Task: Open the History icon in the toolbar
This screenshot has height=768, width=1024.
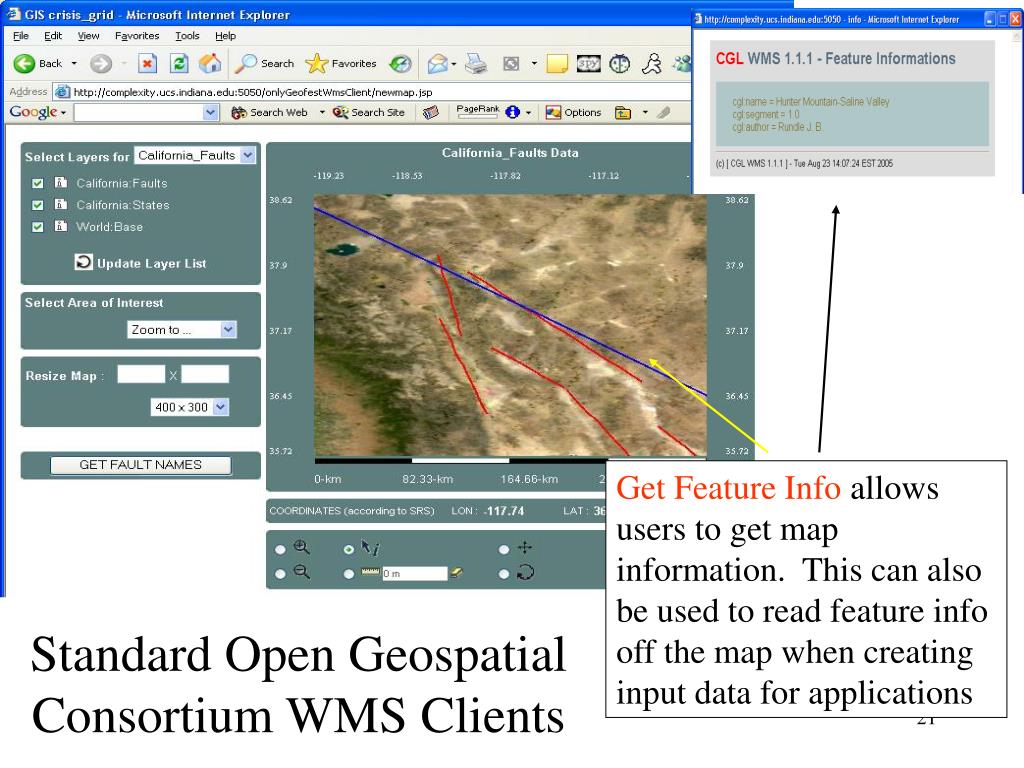Action: tap(400, 63)
